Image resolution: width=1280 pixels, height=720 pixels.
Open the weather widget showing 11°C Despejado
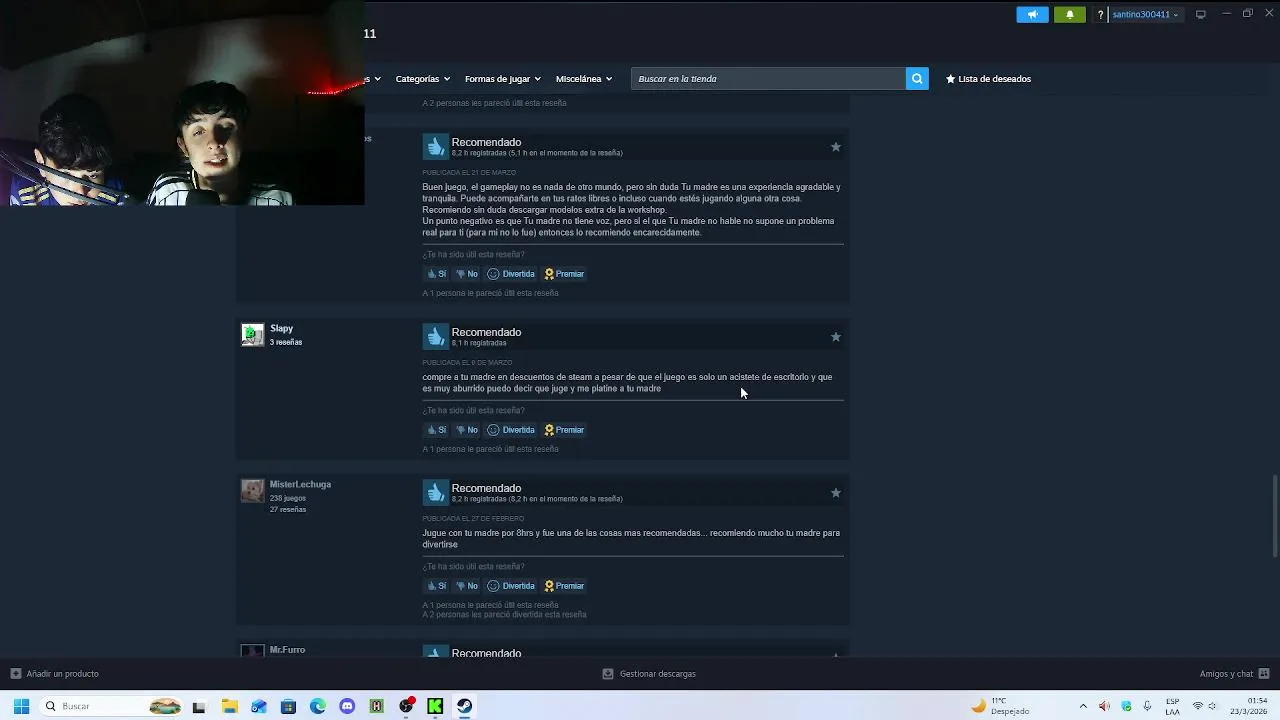(1000, 707)
